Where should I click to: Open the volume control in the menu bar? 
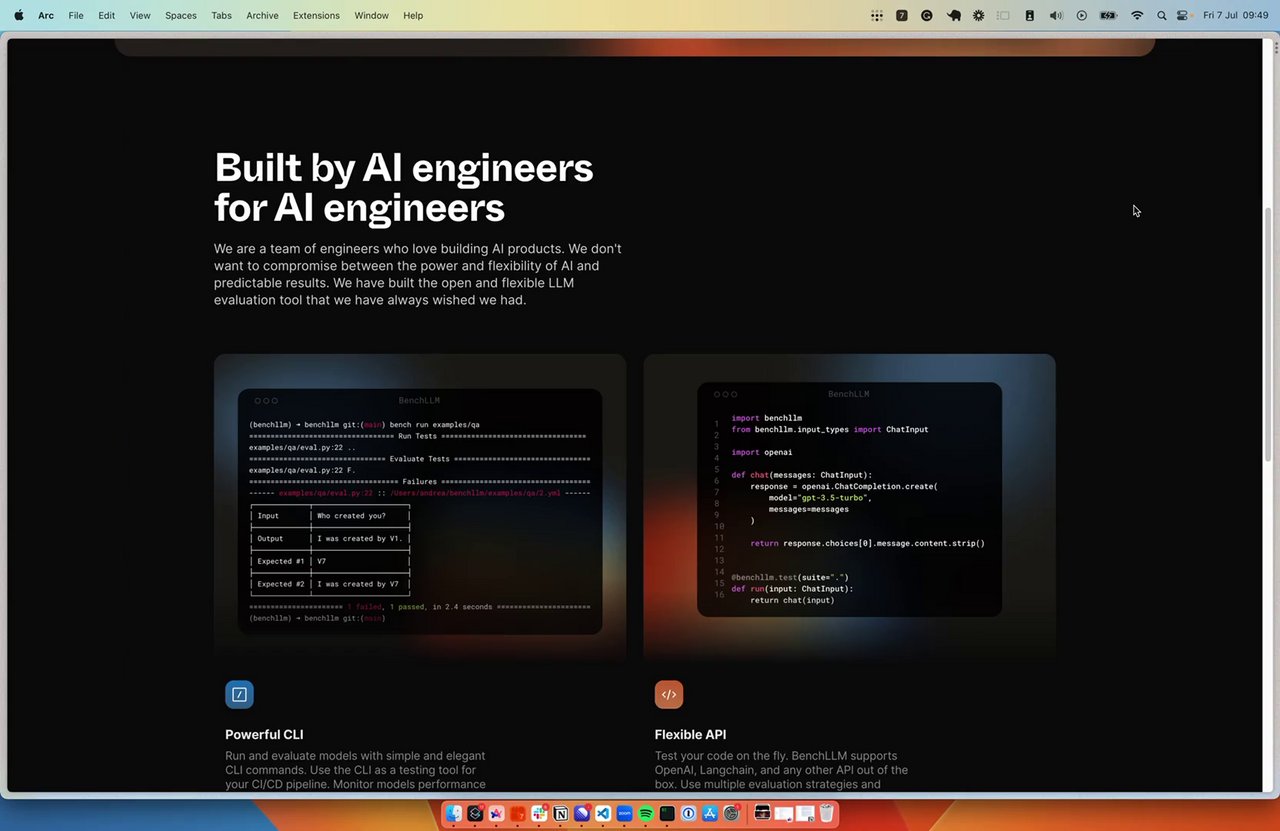click(1056, 15)
